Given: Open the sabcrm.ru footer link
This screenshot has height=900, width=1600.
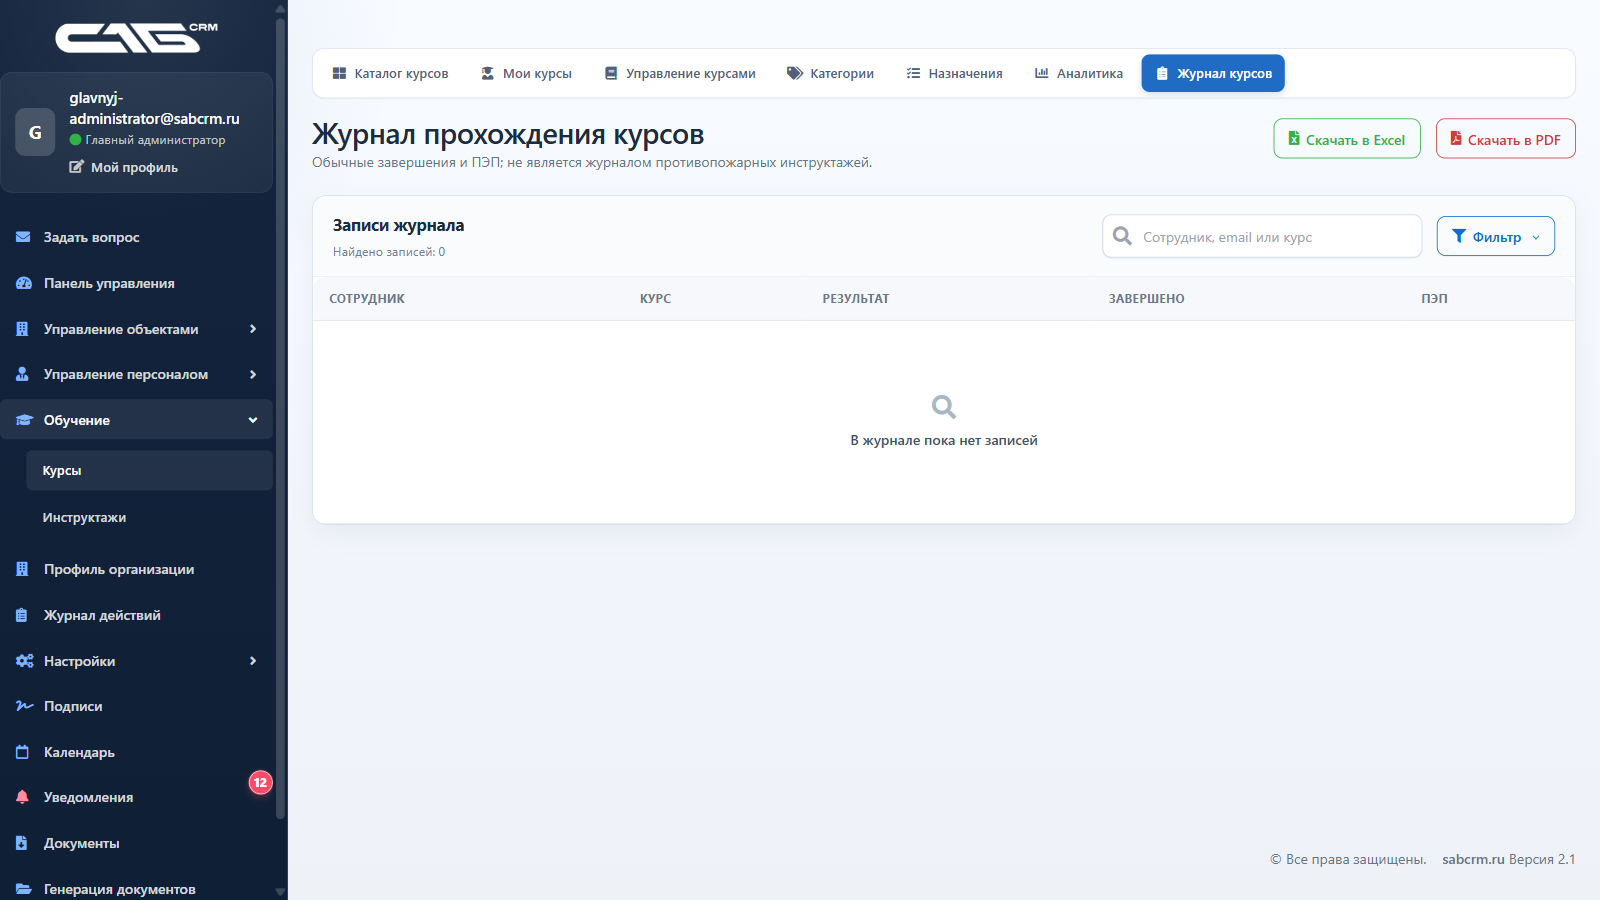Looking at the screenshot, I should pyautogui.click(x=1473, y=859).
